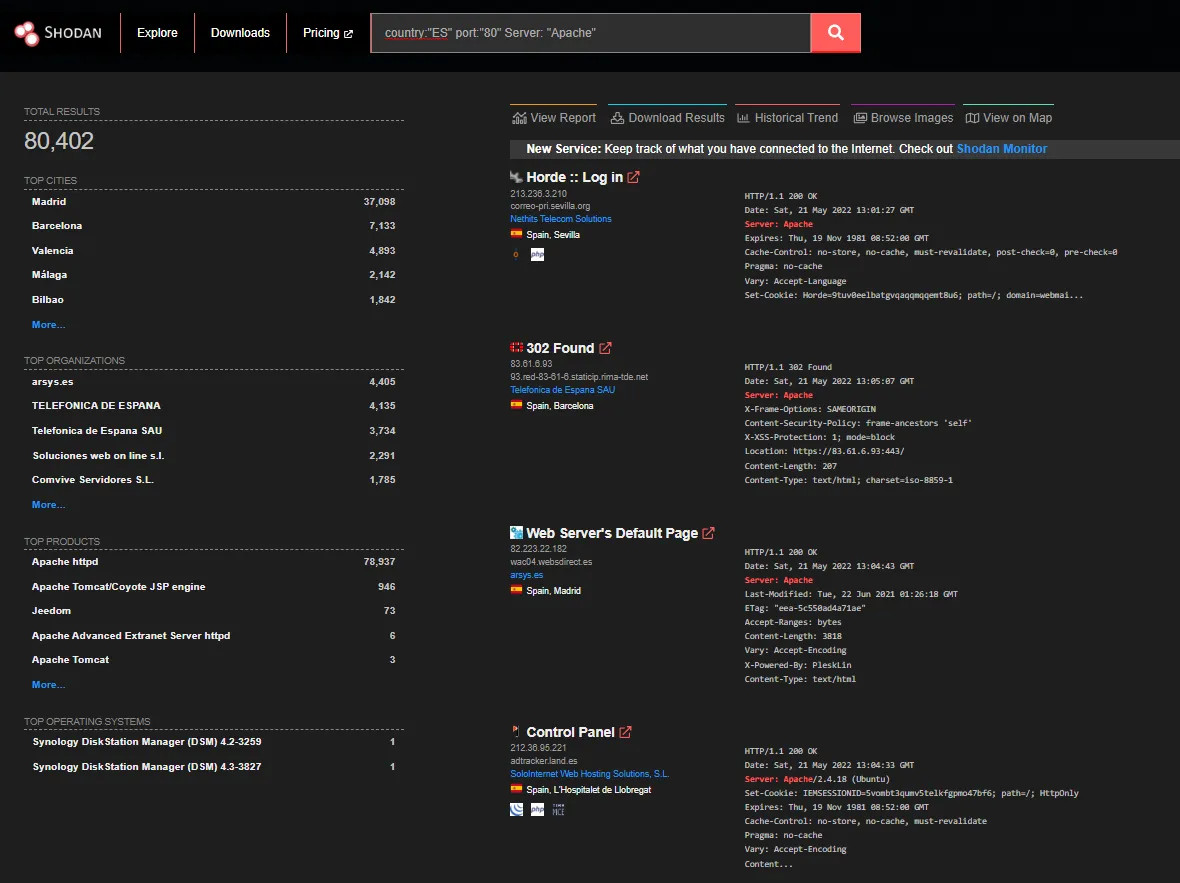This screenshot has height=883, width=1180.
Task: Open the 302 Found result title
Action: click(x=560, y=348)
